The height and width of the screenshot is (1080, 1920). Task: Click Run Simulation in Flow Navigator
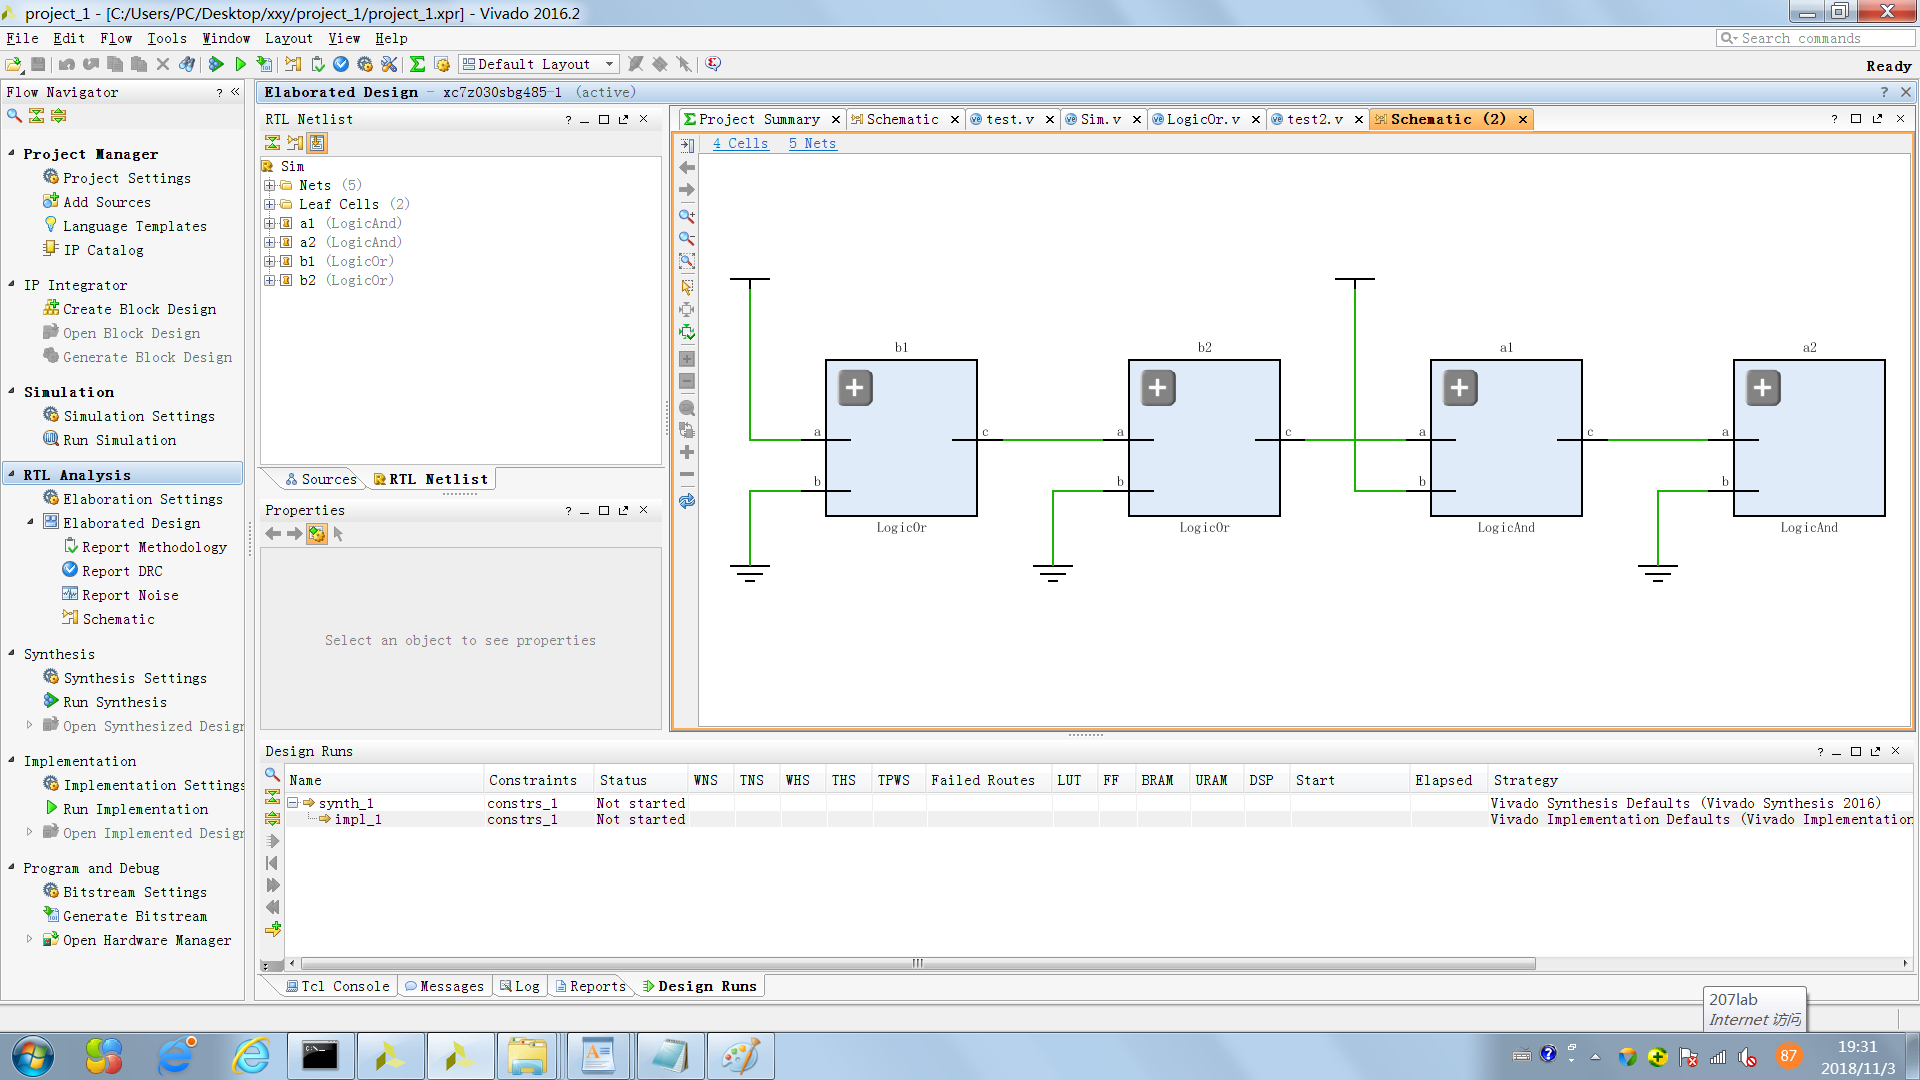click(119, 440)
